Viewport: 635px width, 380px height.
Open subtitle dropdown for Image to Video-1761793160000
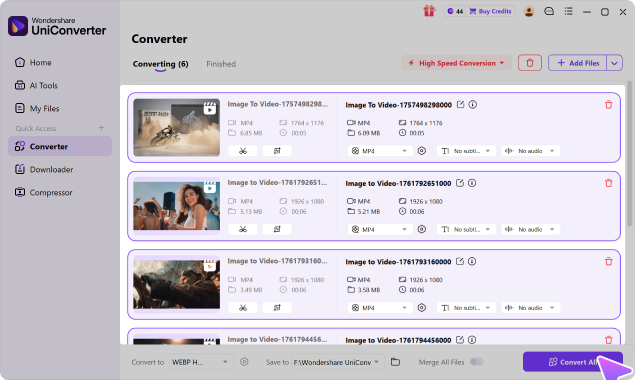tap(466, 308)
